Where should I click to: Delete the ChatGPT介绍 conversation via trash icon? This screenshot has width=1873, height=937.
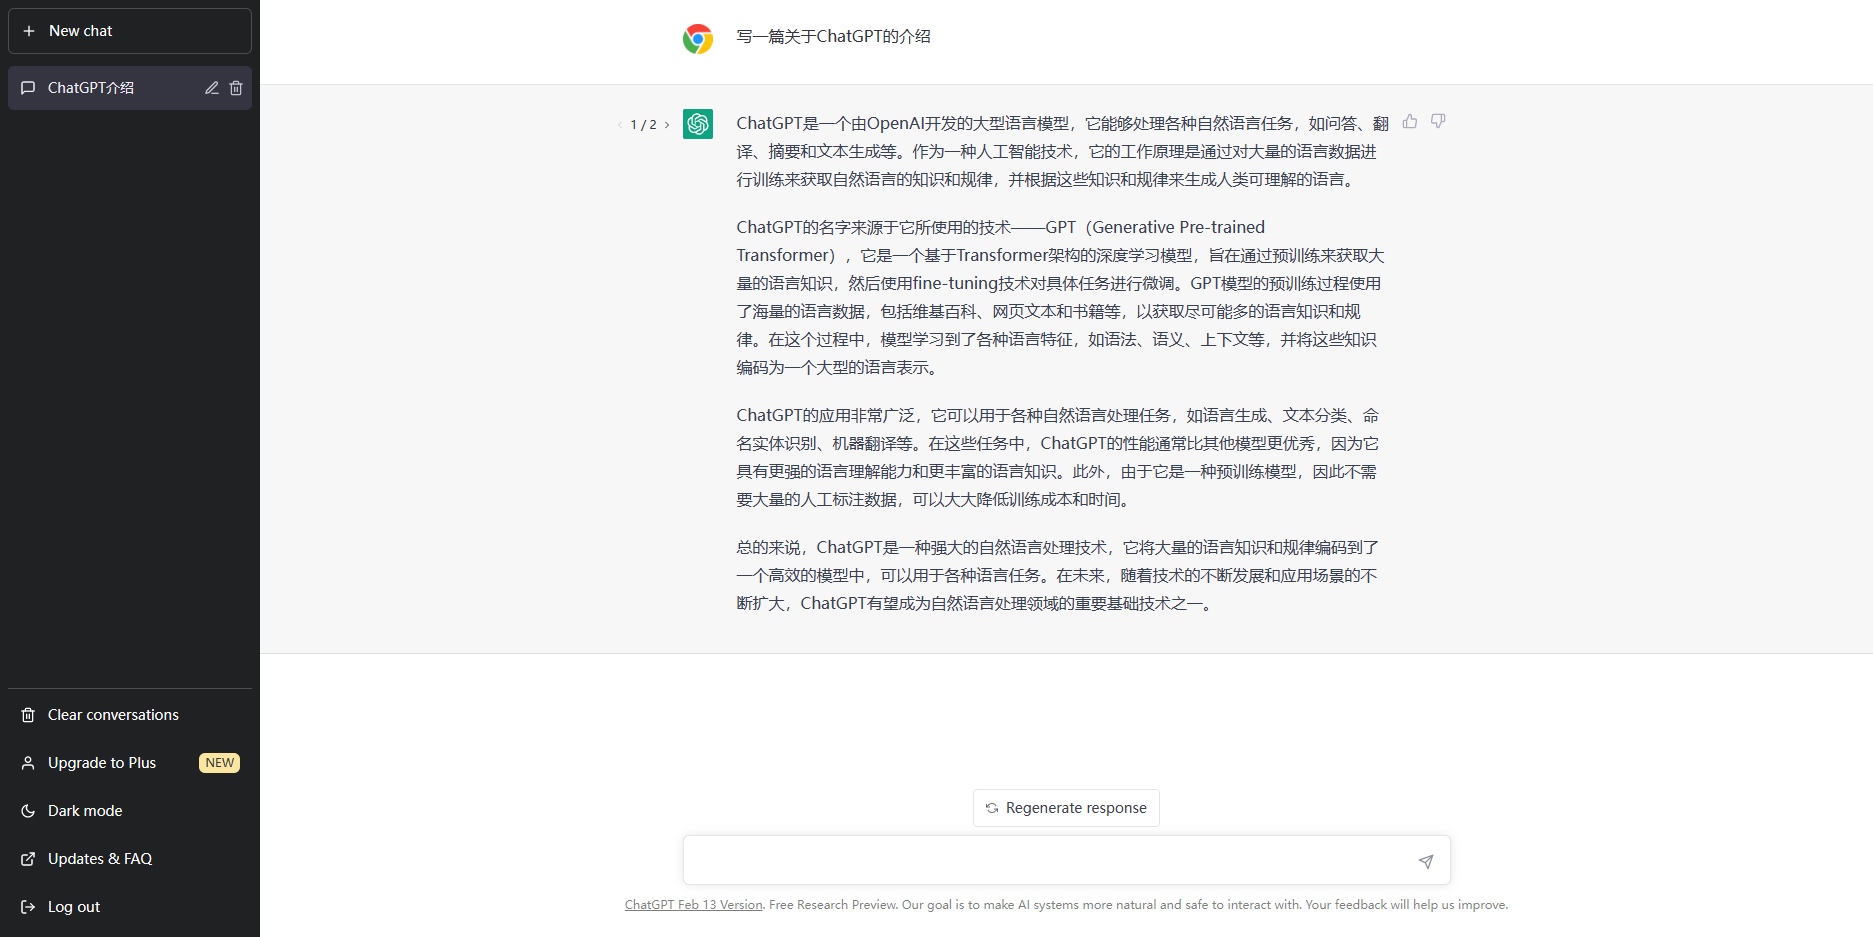pos(236,88)
